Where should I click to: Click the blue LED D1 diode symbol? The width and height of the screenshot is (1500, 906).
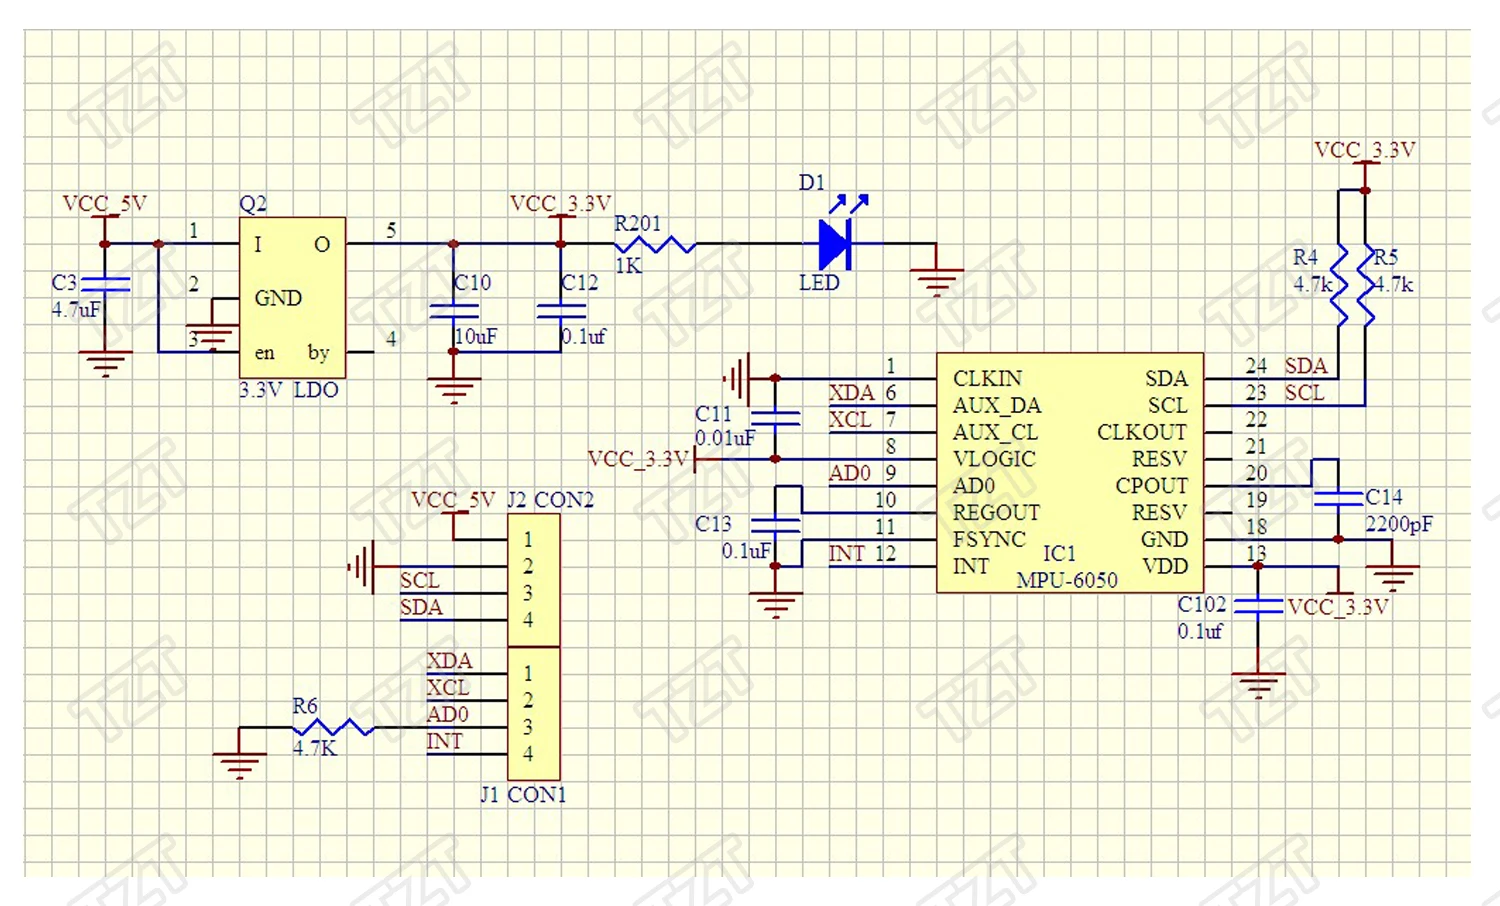click(x=835, y=243)
